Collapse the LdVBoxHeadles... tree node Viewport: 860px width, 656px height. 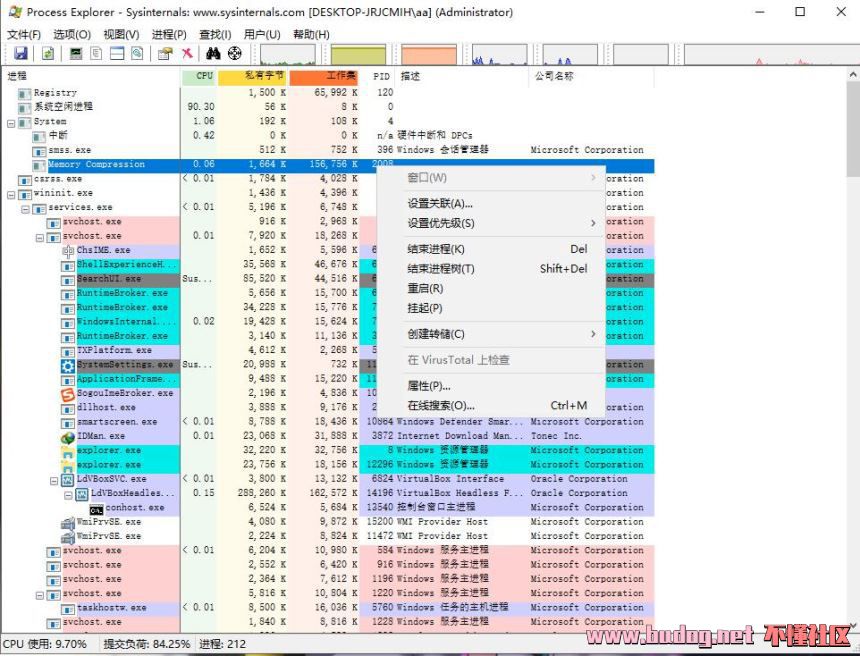pyautogui.click(x=67, y=495)
